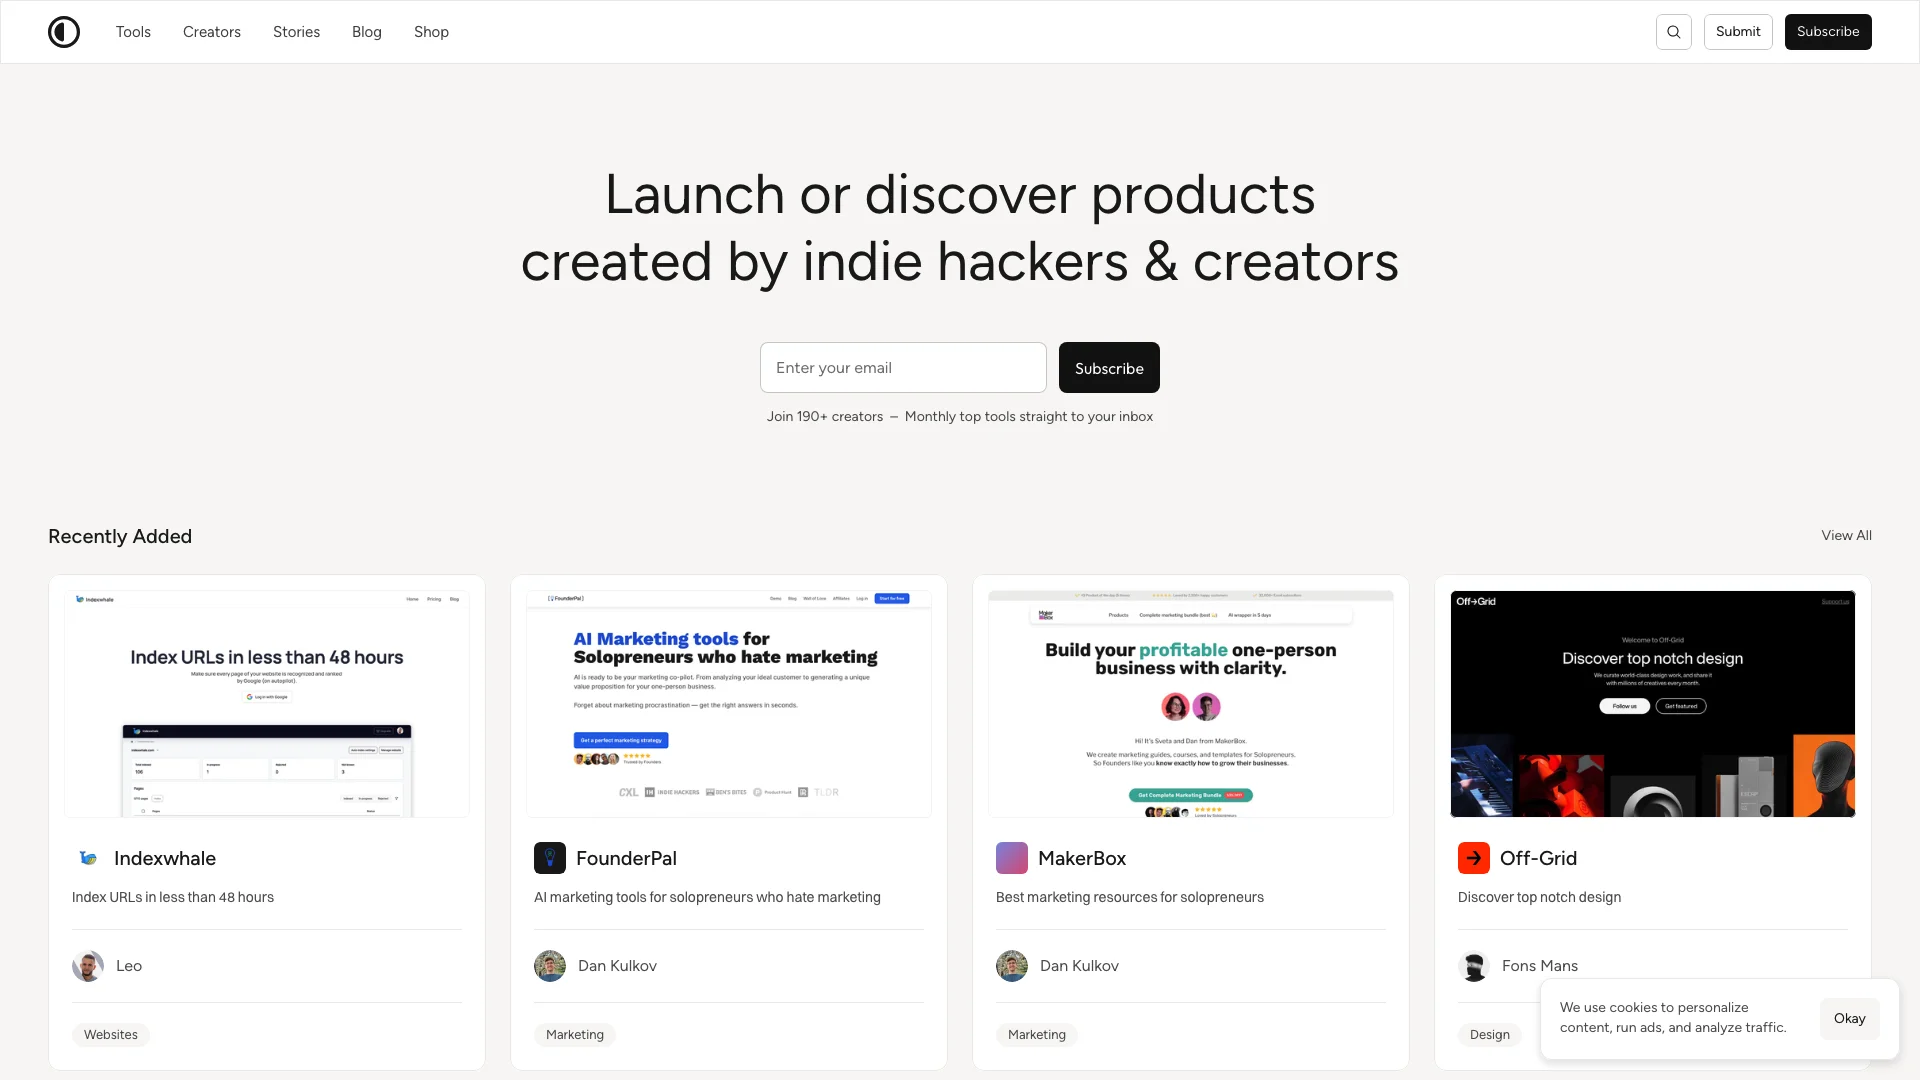This screenshot has width=1920, height=1080.
Task: Click the Marketing tag on MakerBox card
Action: pyautogui.click(x=1036, y=1033)
